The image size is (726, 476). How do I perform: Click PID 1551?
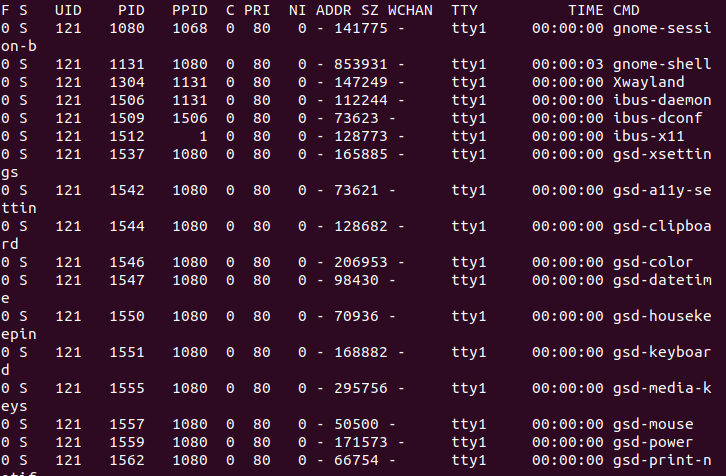(x=127, y=352)
